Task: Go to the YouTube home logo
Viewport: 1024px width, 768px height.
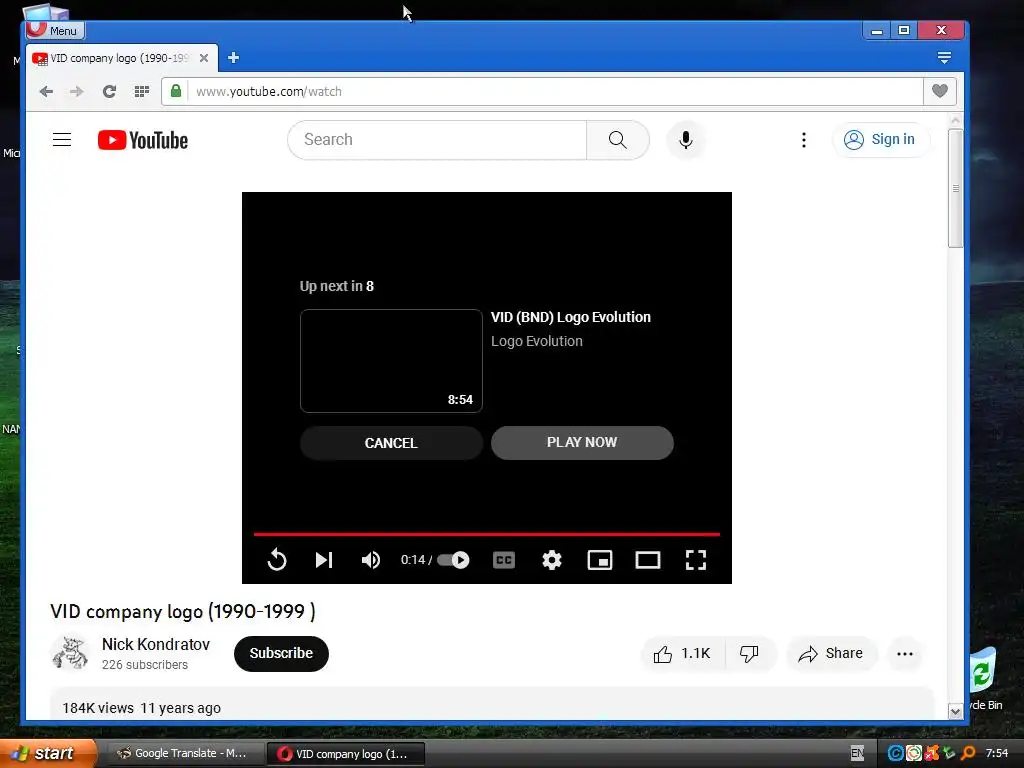Action: [x=142, y=140]
